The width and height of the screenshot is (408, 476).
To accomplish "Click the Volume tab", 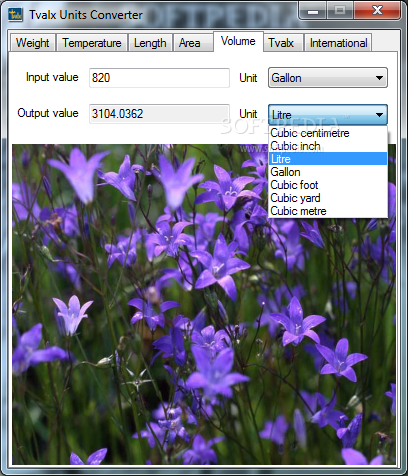I will point(238,41).
